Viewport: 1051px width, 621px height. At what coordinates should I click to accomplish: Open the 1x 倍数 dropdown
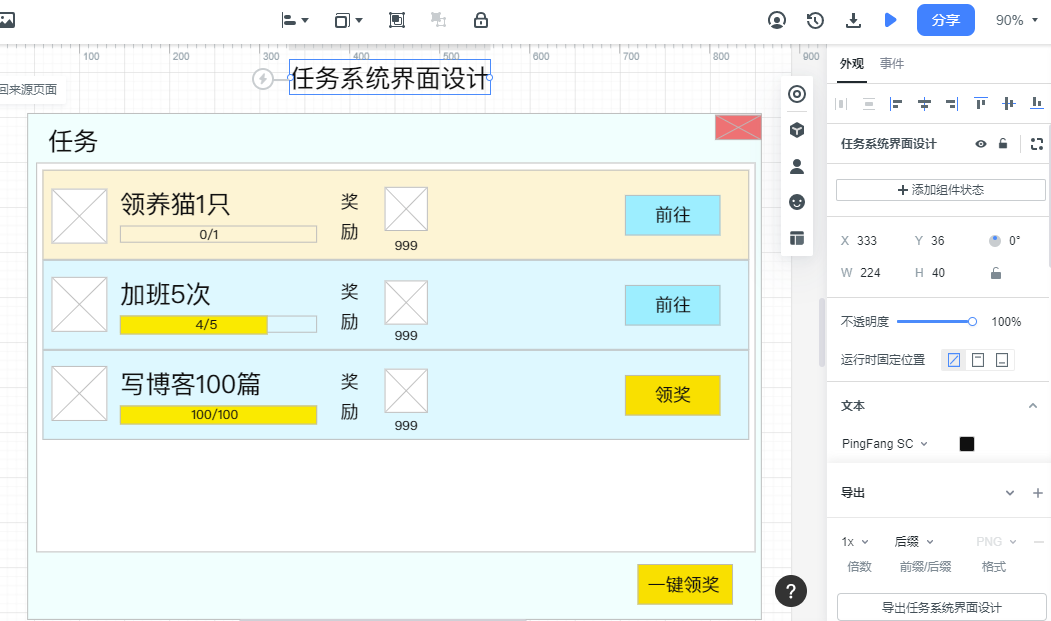click(855, 542)
